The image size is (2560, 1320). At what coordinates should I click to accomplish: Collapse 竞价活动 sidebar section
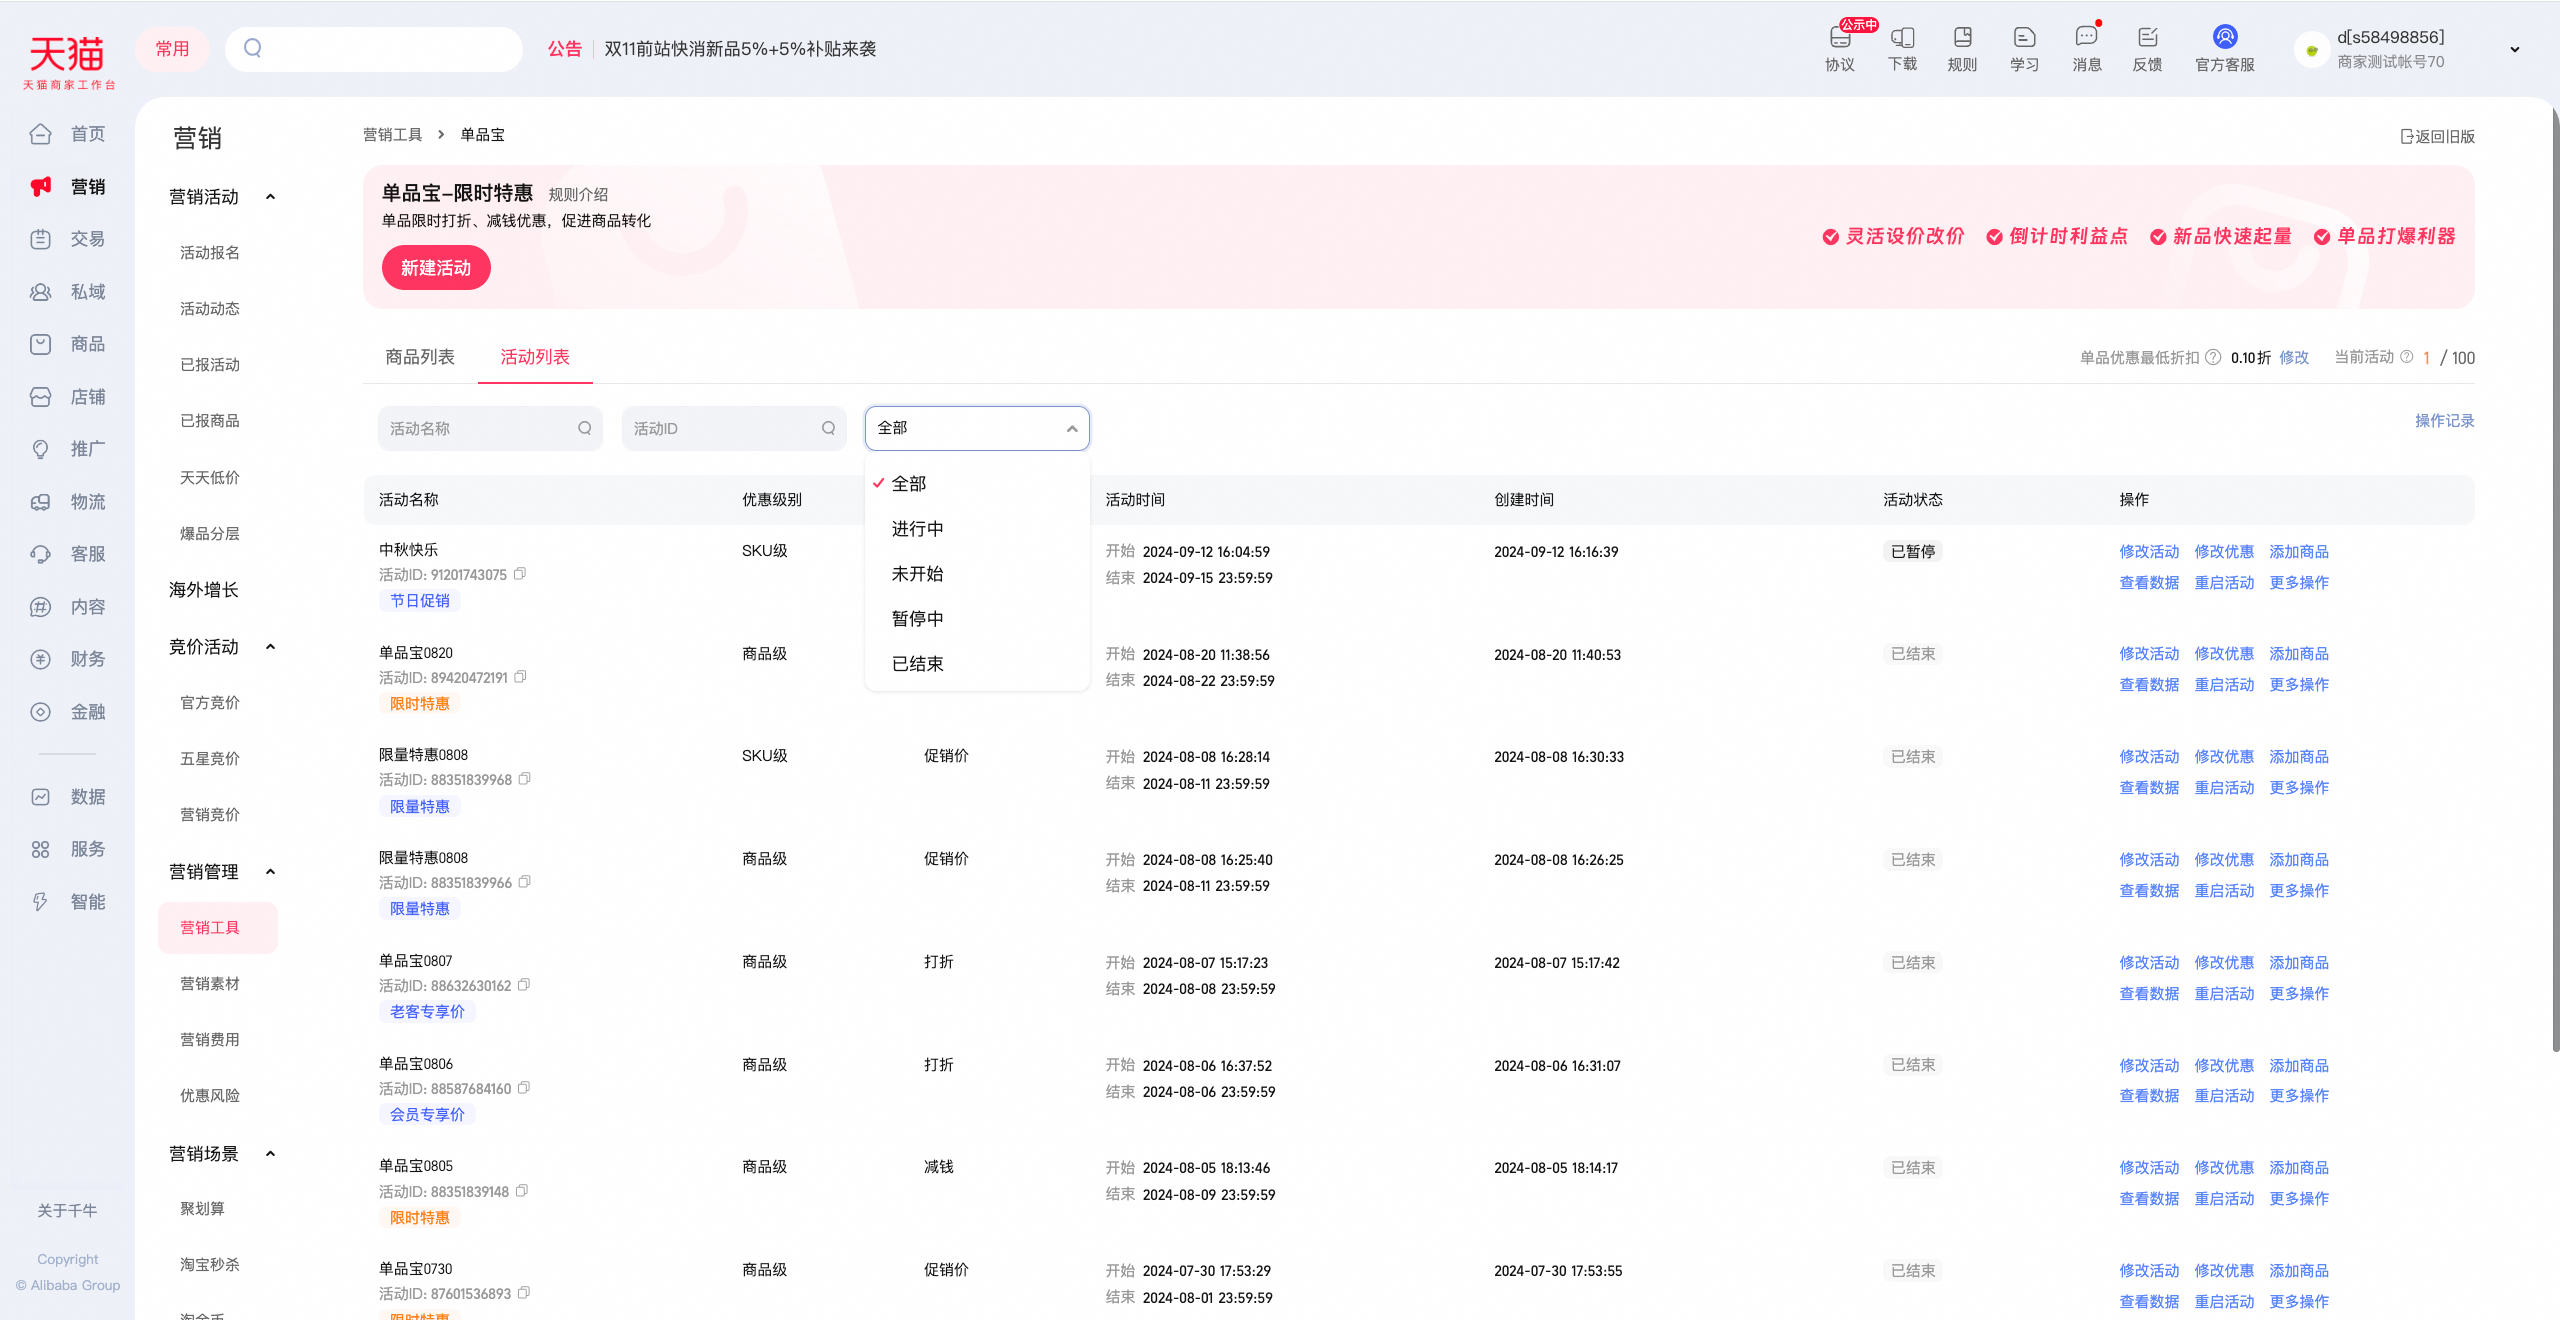270,647
